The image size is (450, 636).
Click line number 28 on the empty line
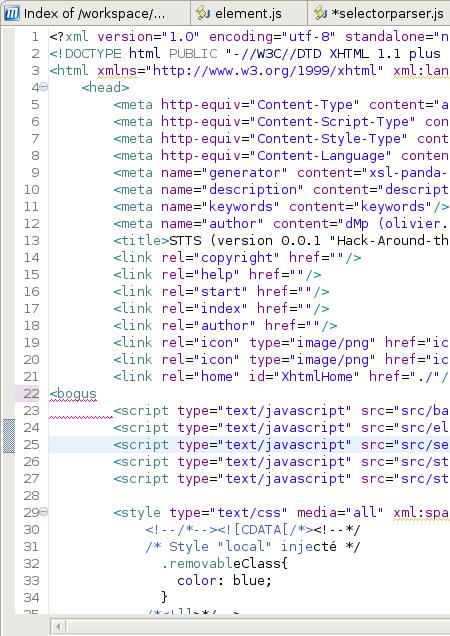coord(31,496)
